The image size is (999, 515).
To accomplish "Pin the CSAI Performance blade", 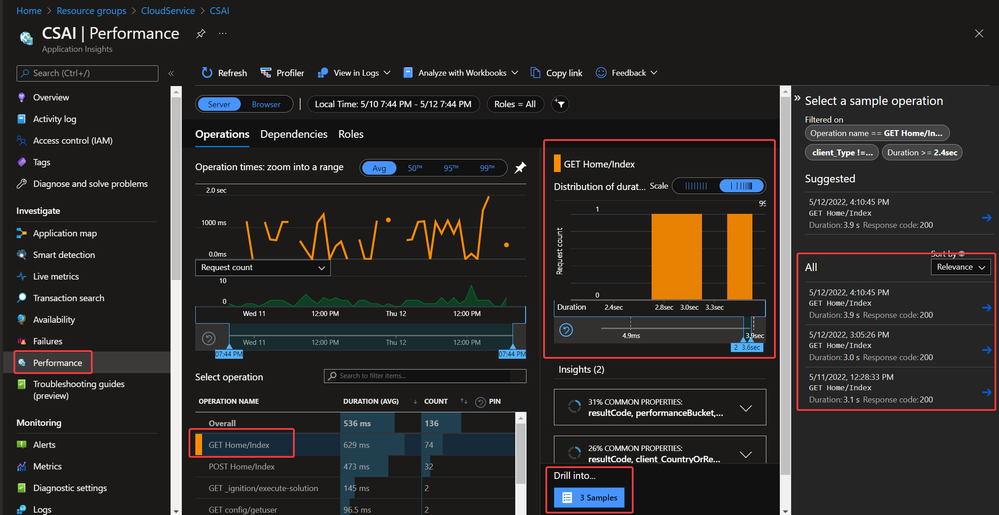I will tap(200, 33).
